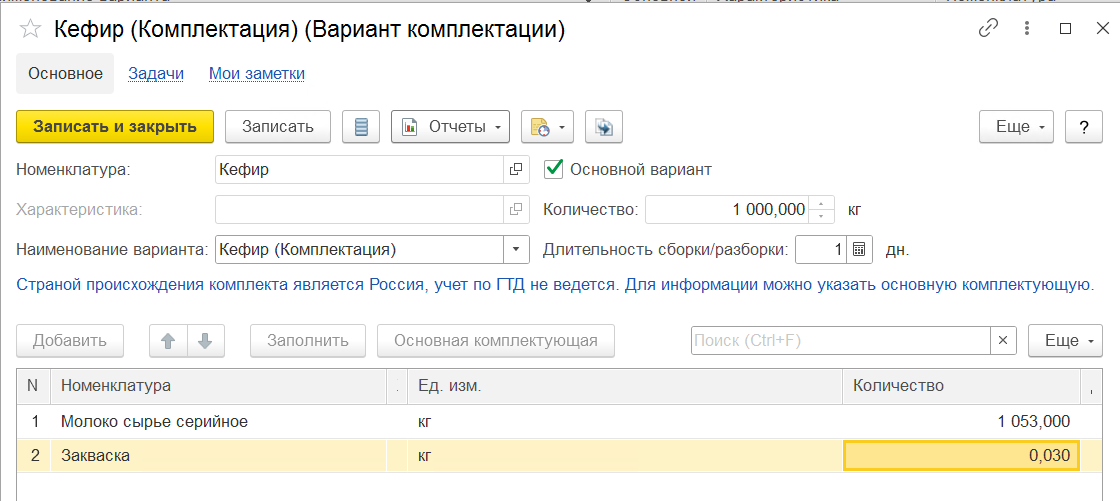Image resolution: width=1120 pixels, height=501 pixels.
Task: Click the Характеристика open icon
Action: [x=516, y=209]
